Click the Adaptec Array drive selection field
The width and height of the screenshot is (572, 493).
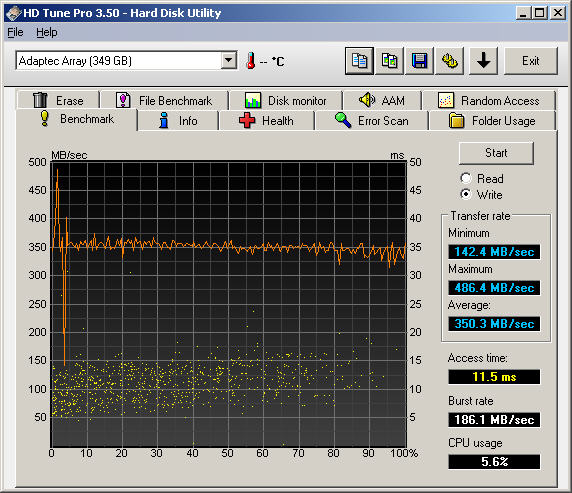[x=126, y=61]
